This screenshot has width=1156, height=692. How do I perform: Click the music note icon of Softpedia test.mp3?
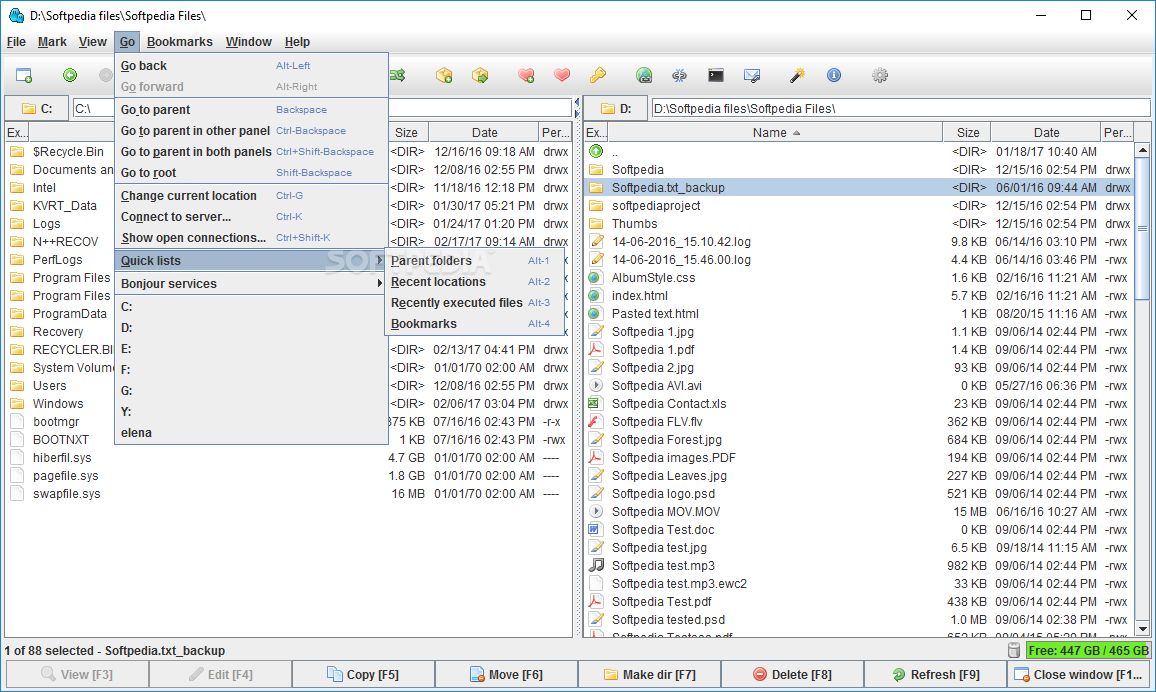[x=596, y=565]
